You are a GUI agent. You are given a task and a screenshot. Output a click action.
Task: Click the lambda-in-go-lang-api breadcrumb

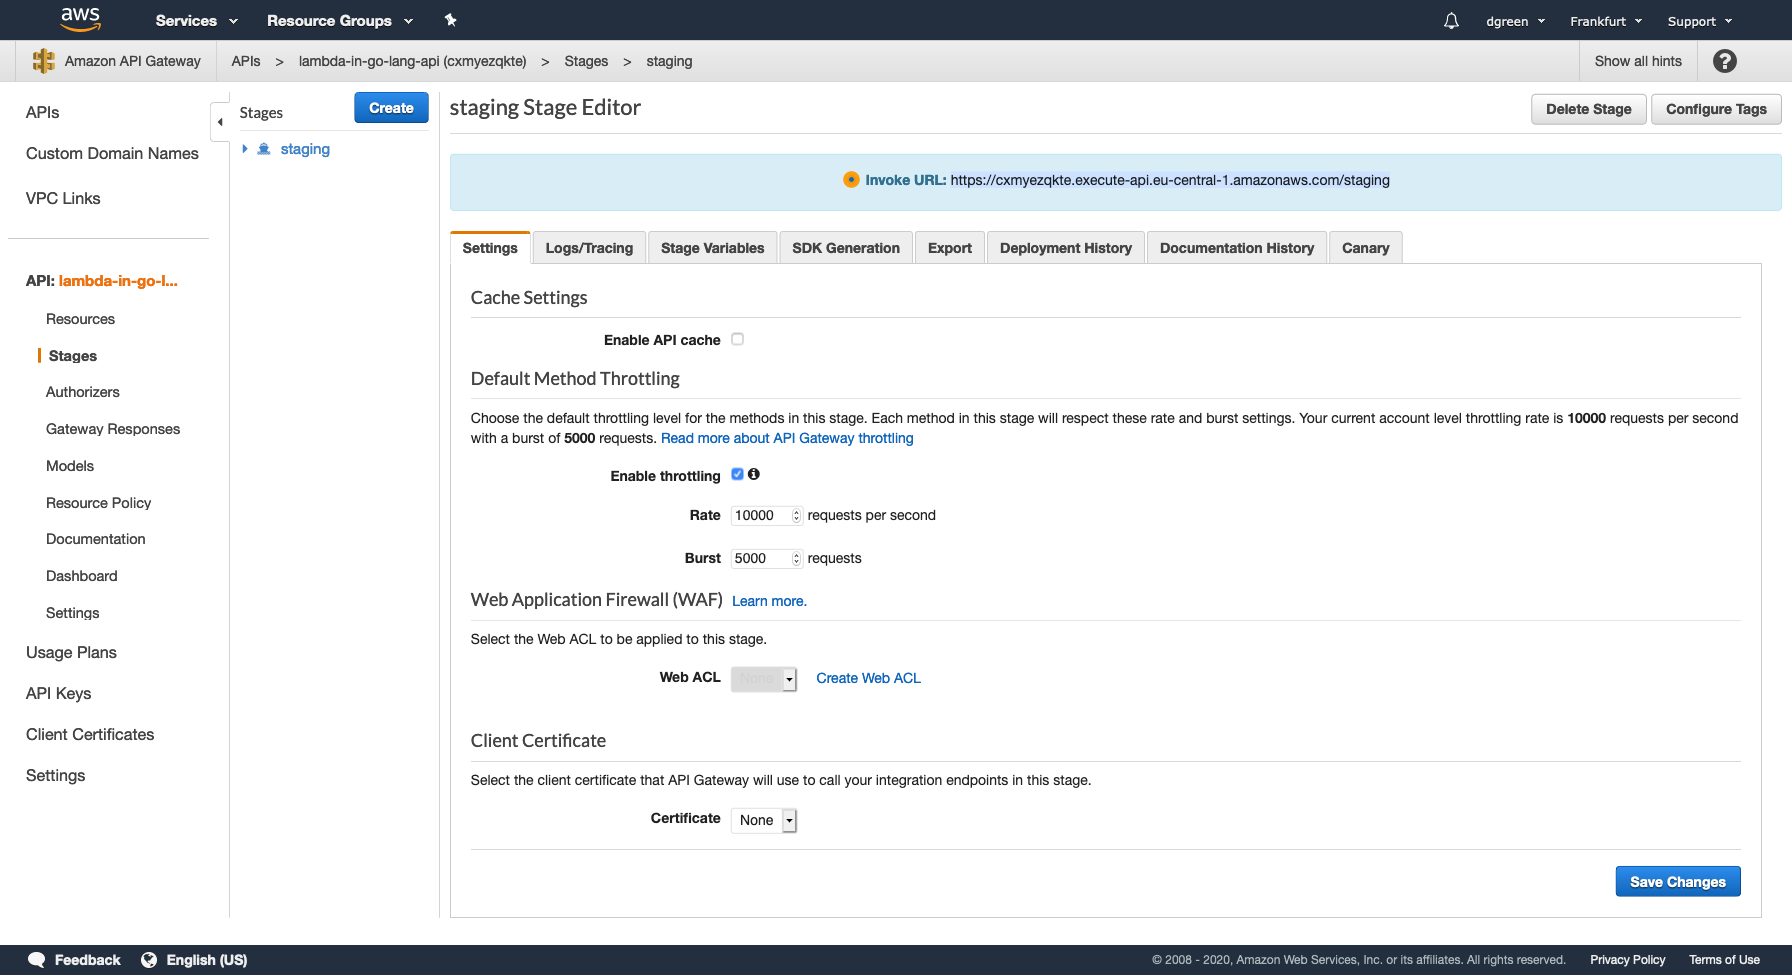point(412,61)
